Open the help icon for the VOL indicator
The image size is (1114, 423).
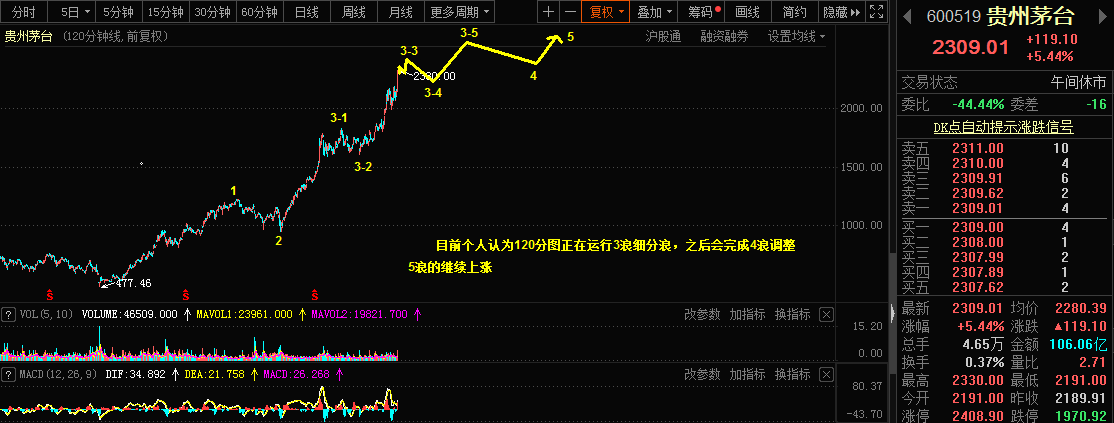(9, 314)
